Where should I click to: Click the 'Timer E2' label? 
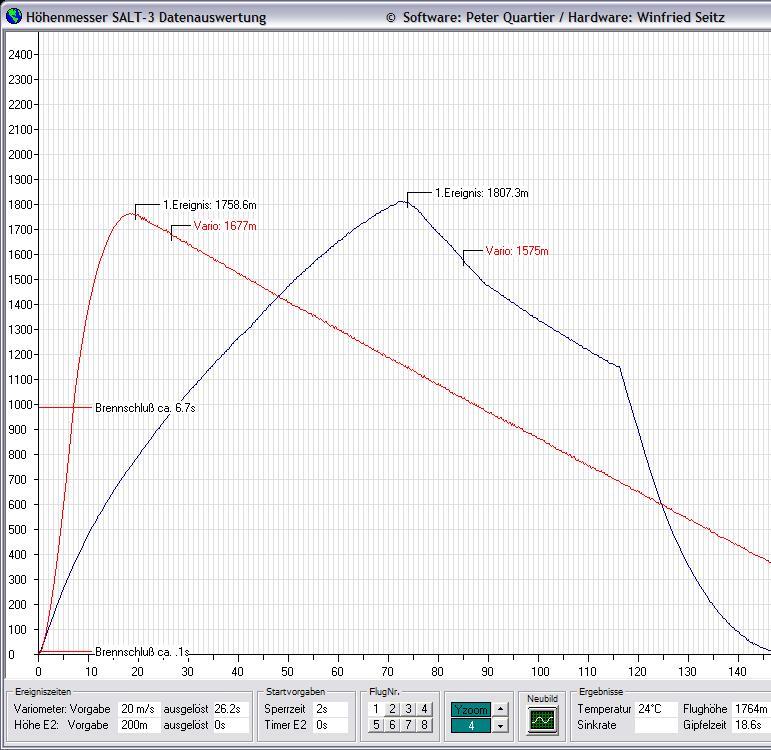285,725
